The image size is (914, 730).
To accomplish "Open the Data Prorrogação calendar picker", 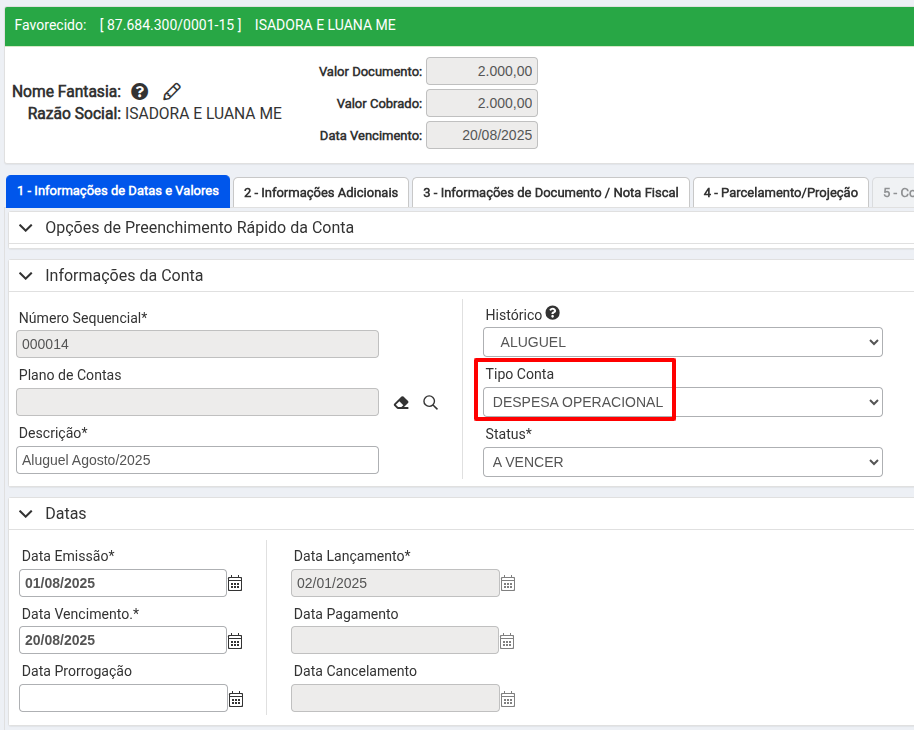I will pos(235,699).
